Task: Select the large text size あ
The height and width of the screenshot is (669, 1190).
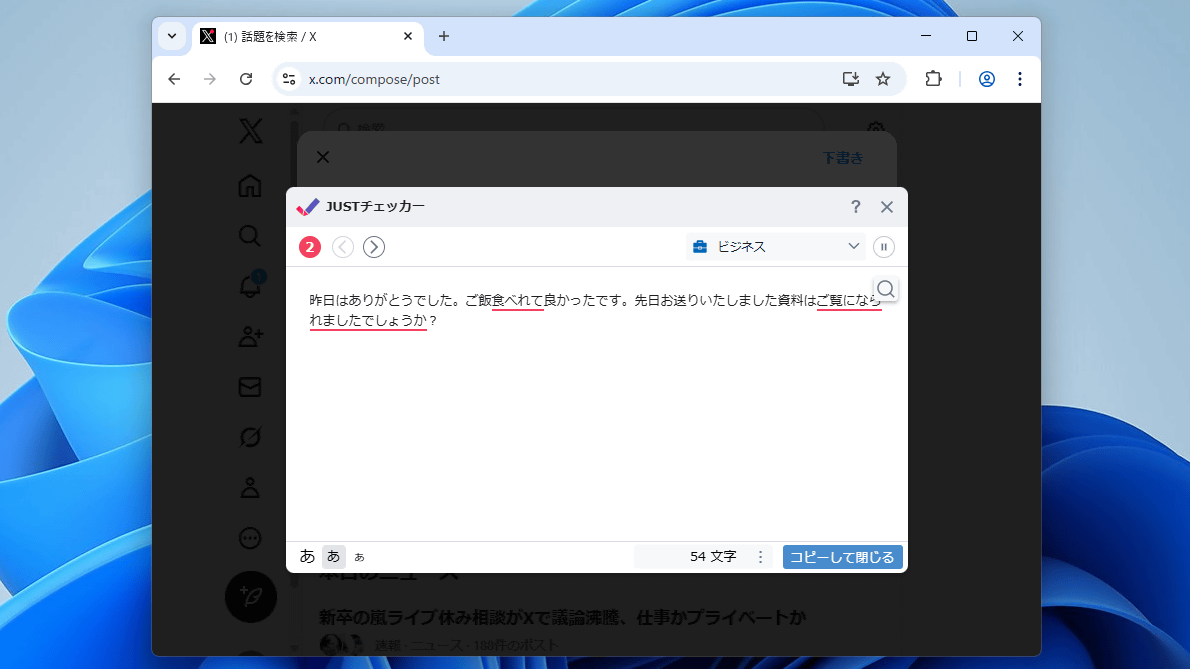Action: point(307,556)
